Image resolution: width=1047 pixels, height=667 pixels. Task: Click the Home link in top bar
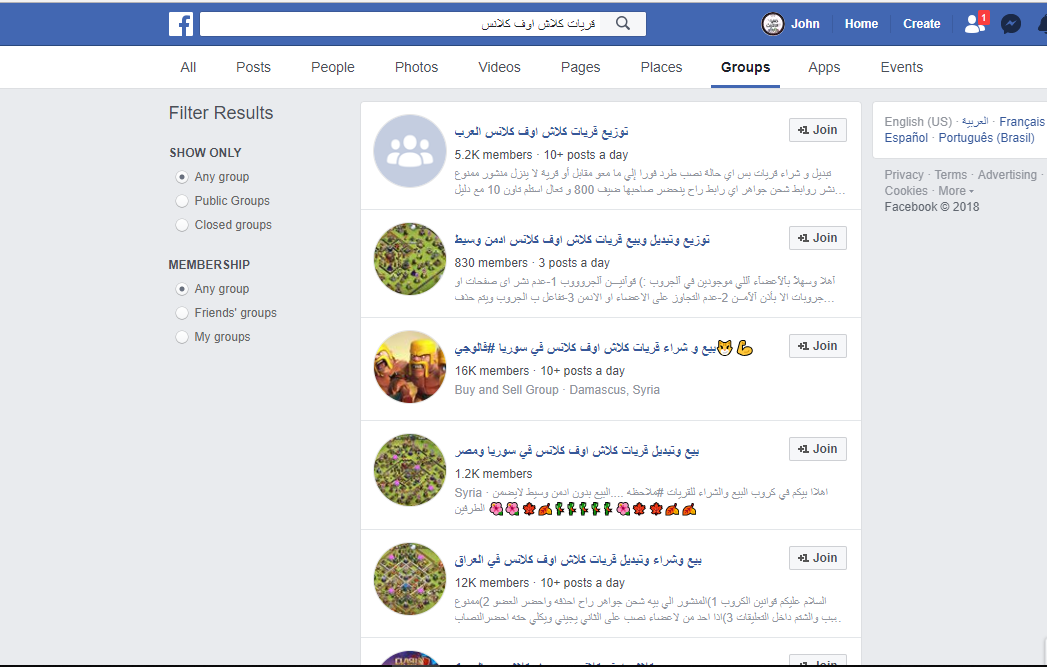[x=861, y=24]
